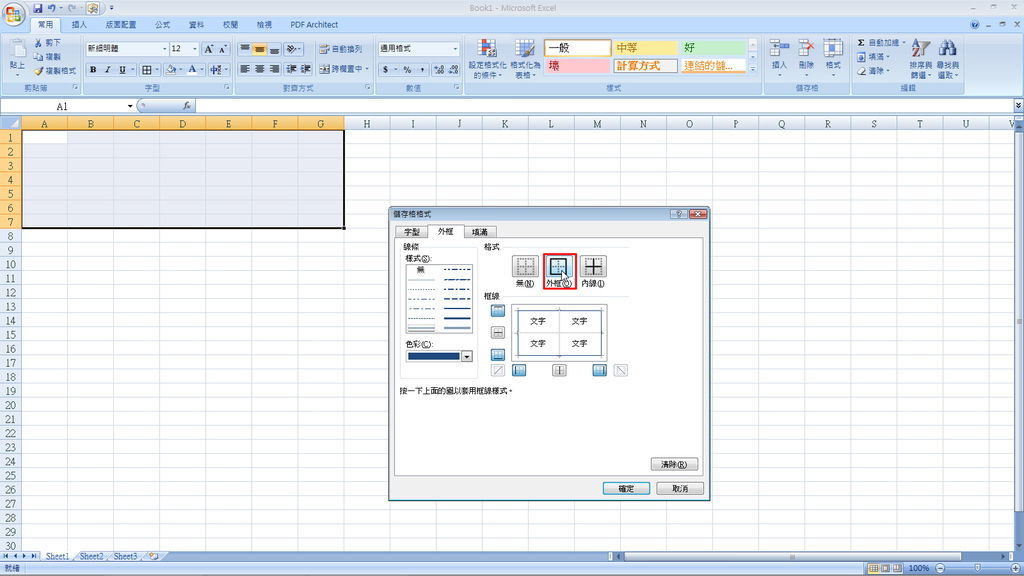Click the font color A icon
1024x576 pixels.
[192, 69]
